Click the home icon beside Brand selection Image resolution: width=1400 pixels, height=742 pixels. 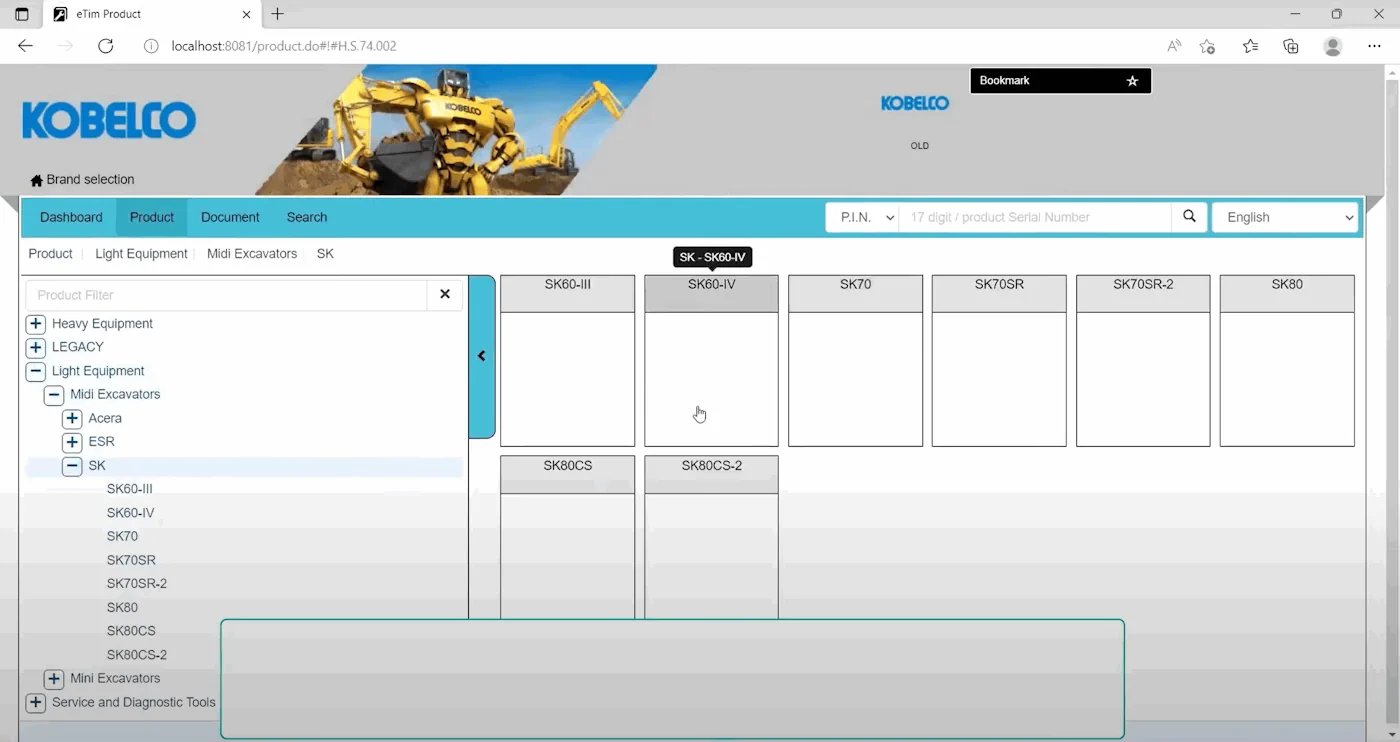[x=37, y=180]
